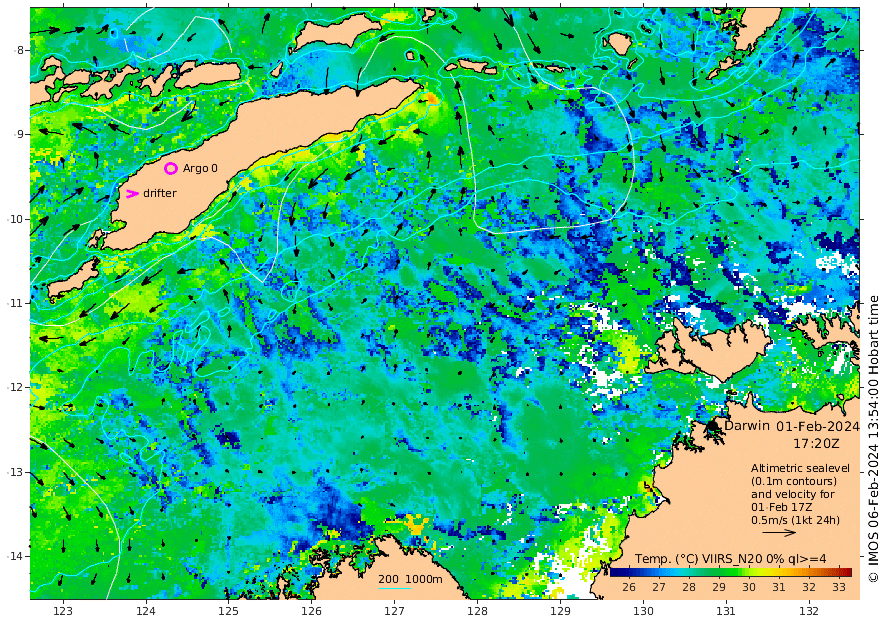Click the color bar tick label 31
Image resolution: width=880 pixels, height=630 pixels.
point(778,587)
